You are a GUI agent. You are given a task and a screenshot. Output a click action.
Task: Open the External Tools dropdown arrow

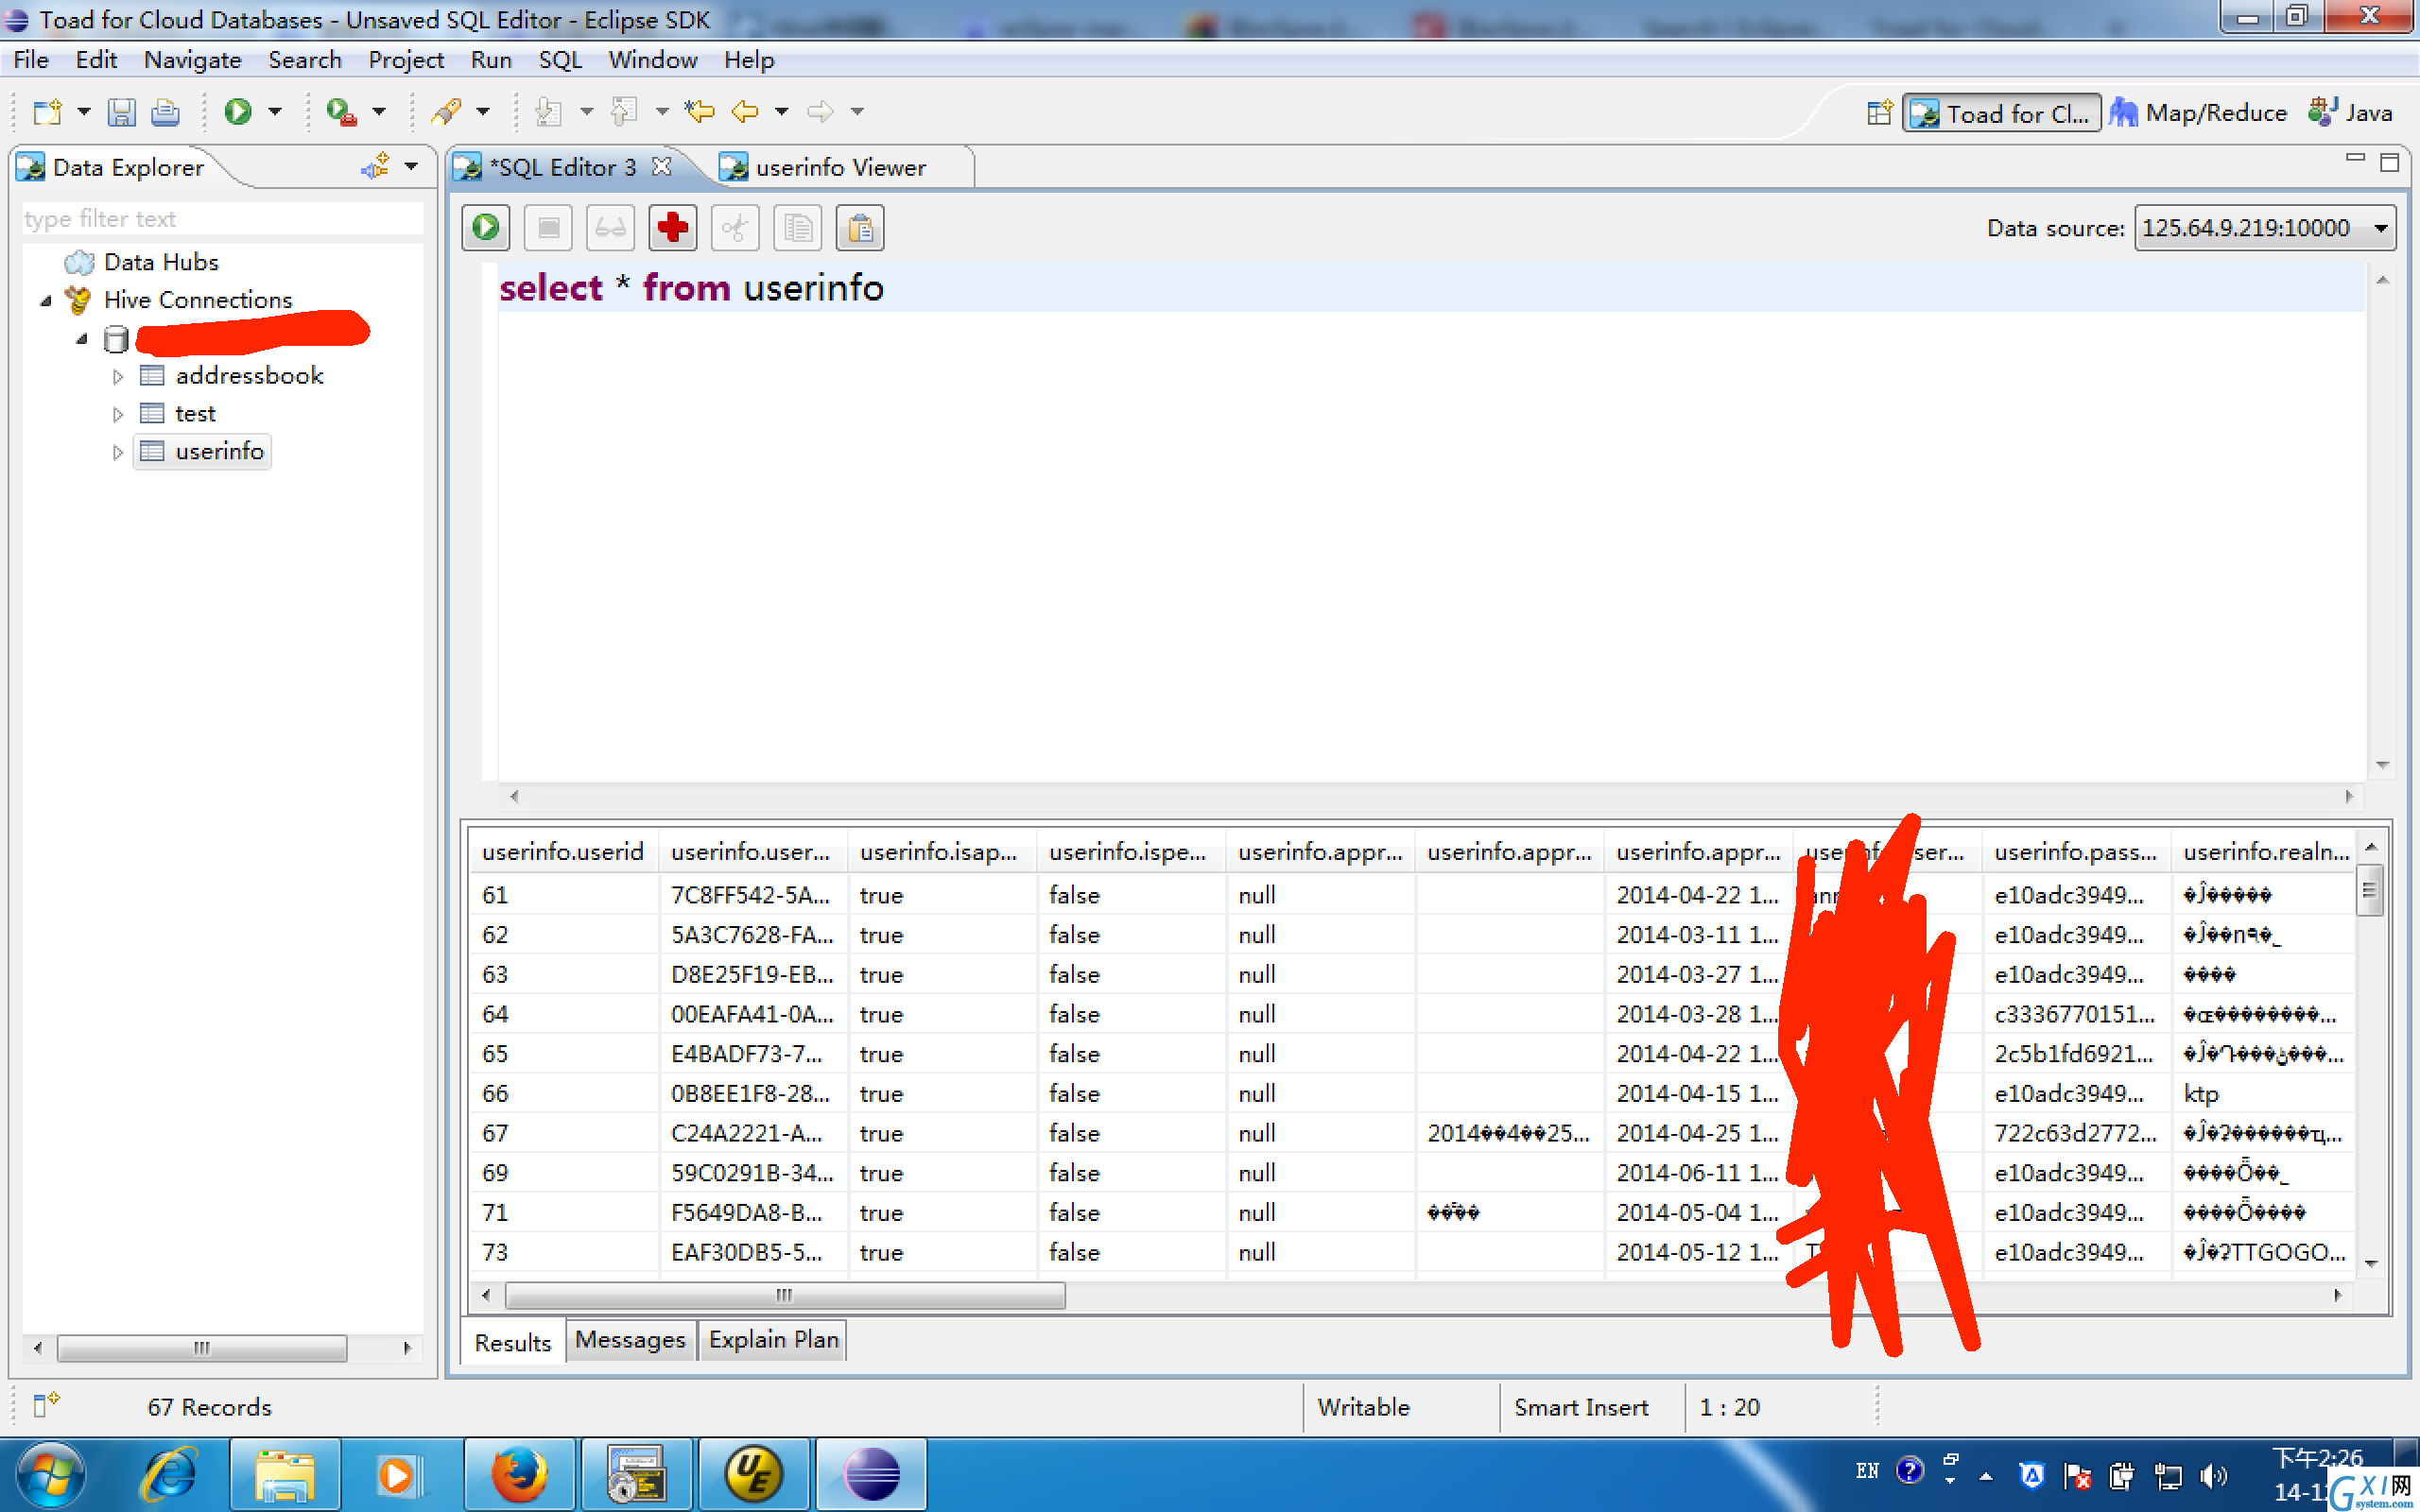[379, 111]
